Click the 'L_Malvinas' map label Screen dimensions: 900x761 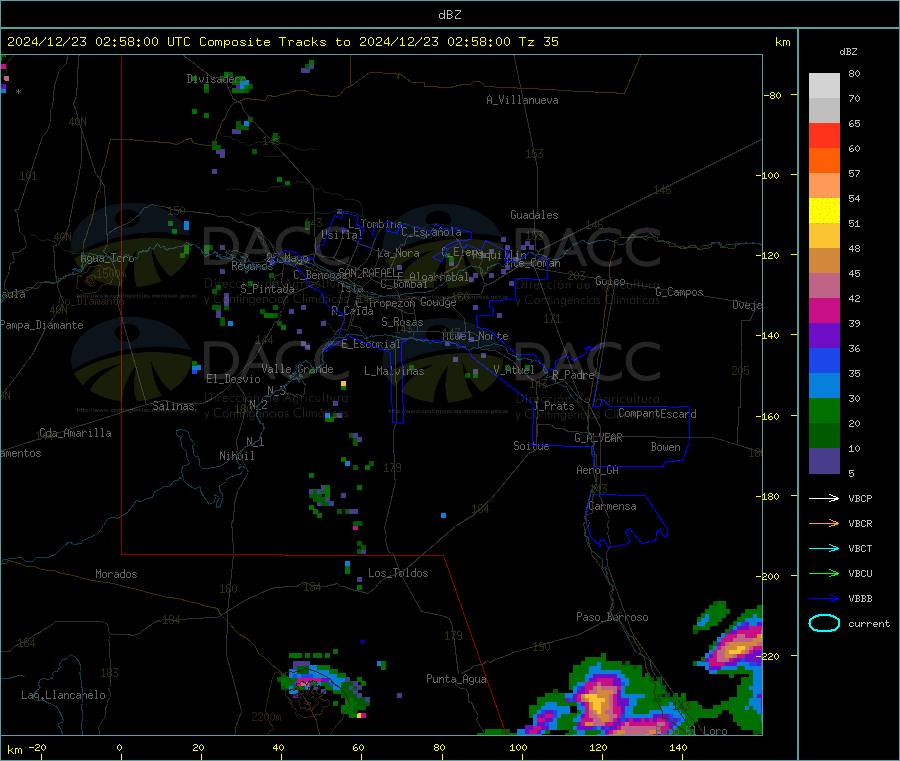(394, 371)
